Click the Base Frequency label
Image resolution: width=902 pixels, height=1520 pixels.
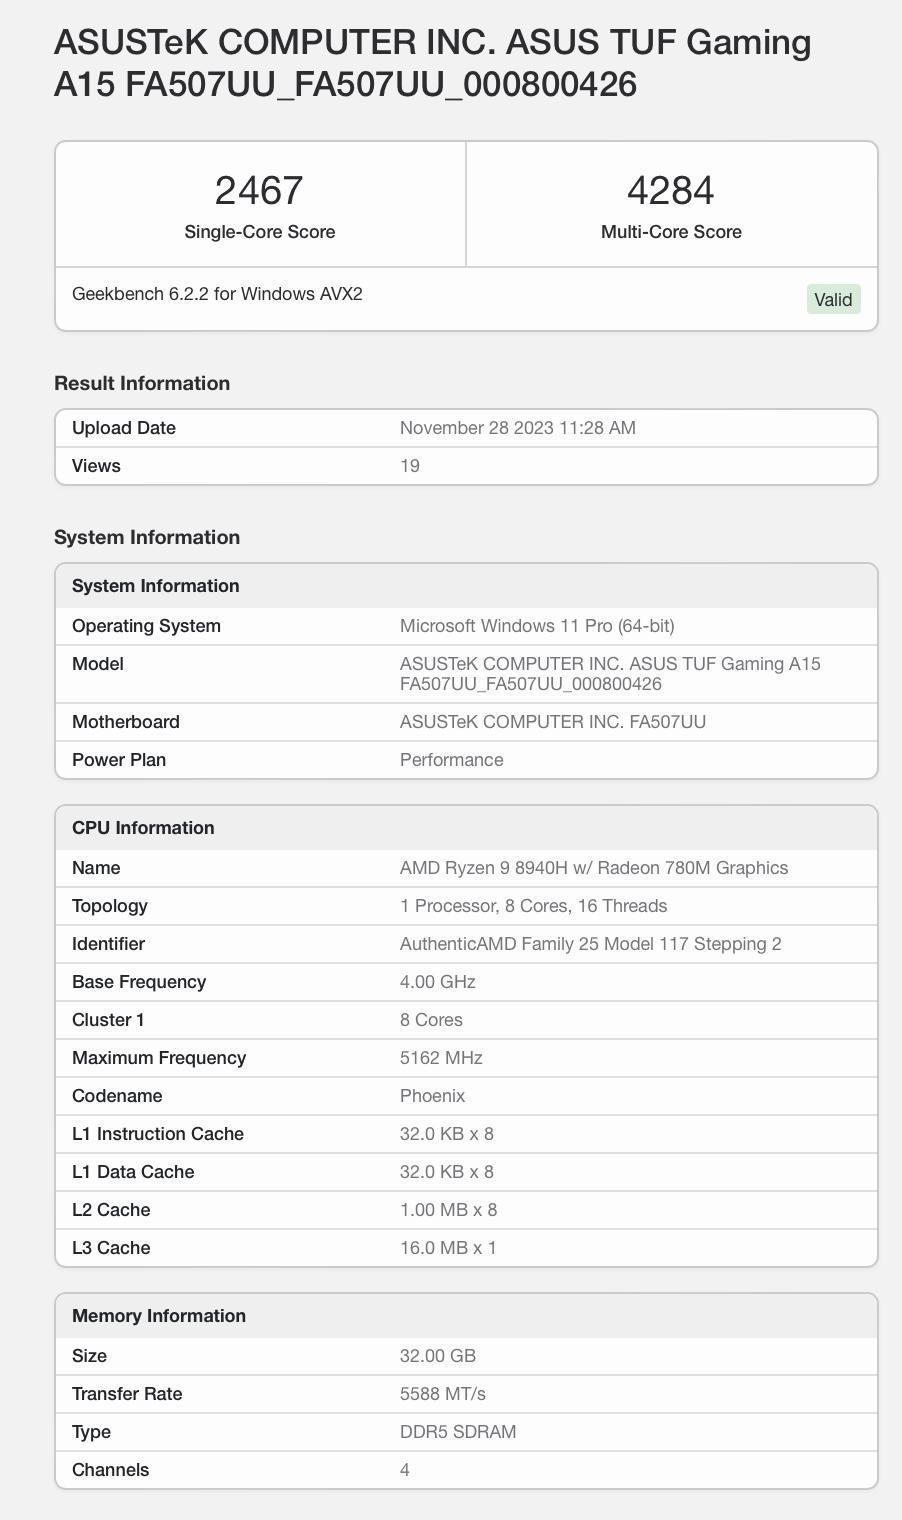tap(139, 982)
